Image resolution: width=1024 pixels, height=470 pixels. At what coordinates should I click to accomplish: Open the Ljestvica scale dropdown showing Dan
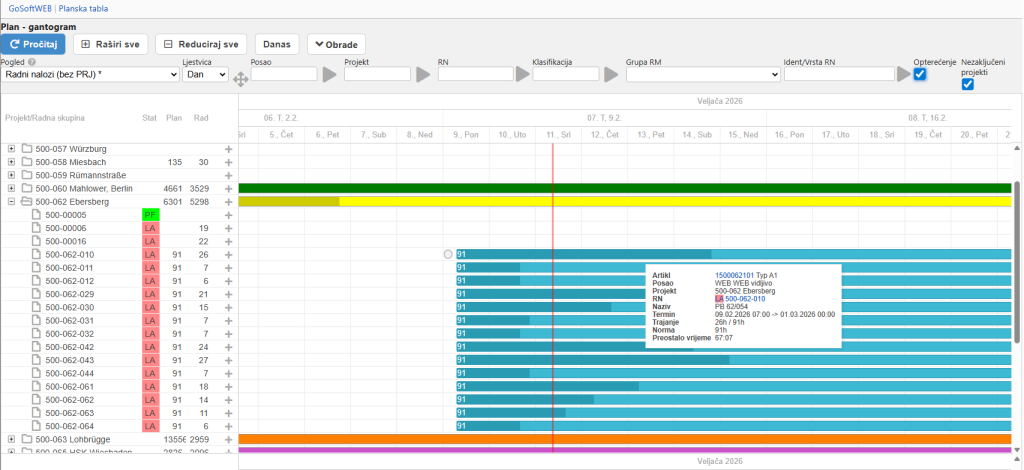(206, 74)
